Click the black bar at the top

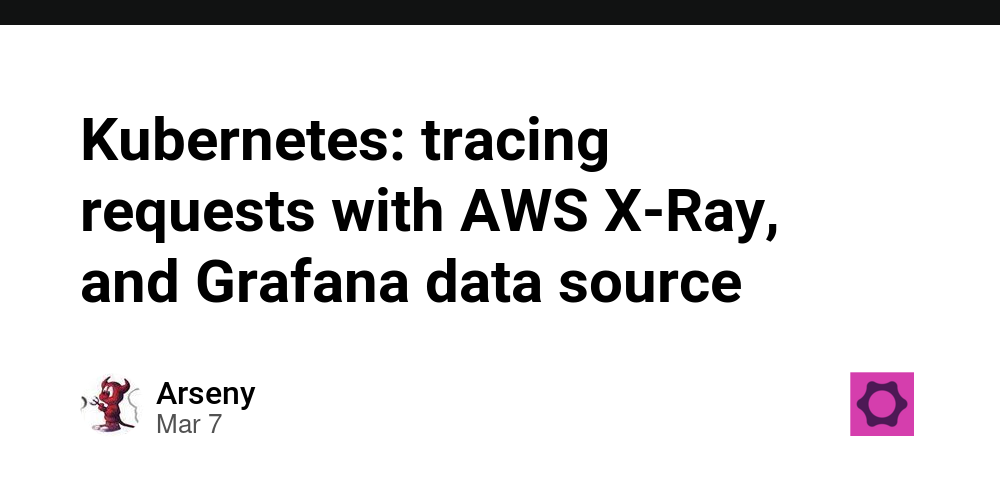click(x=500, y=12)
